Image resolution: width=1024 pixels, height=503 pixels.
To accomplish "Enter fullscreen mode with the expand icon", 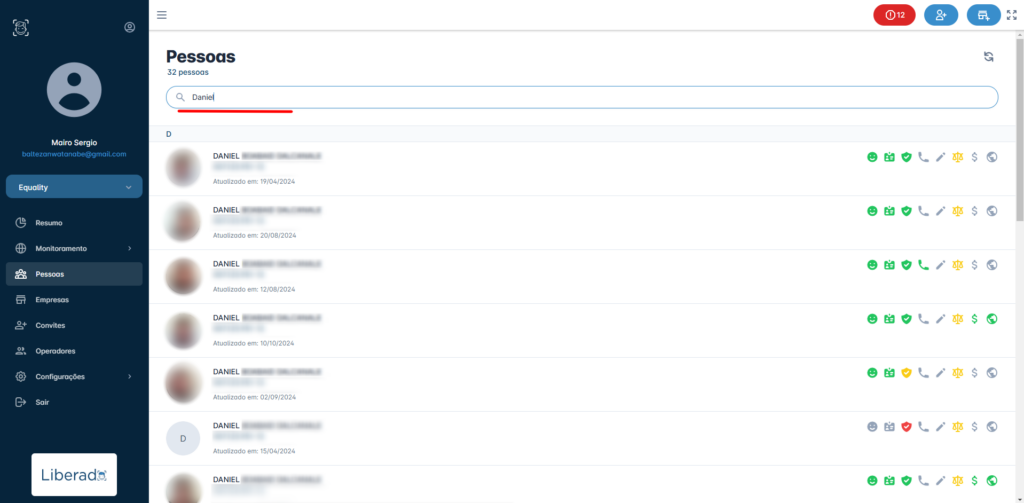I will (x=1012, y=15).
